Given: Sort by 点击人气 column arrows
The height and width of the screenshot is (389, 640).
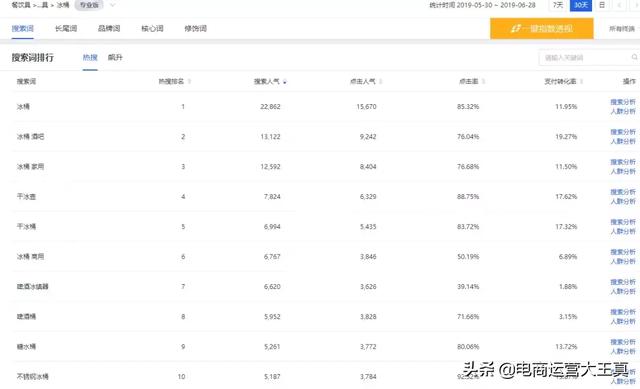Looking at the screenshot, I should [x=380, y=82].
